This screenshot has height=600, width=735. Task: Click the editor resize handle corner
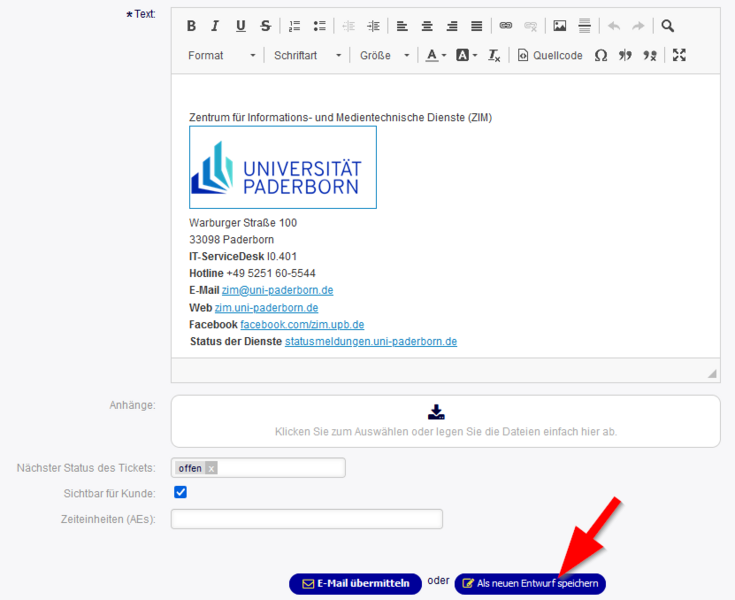click(x=712, y=374)
